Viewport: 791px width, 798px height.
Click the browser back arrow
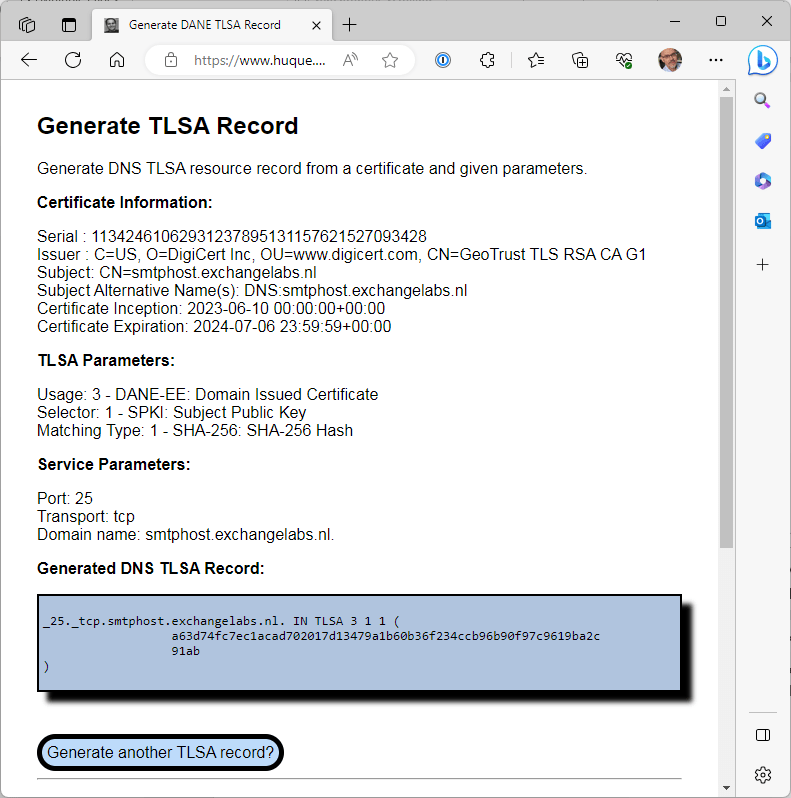[28, 60]
